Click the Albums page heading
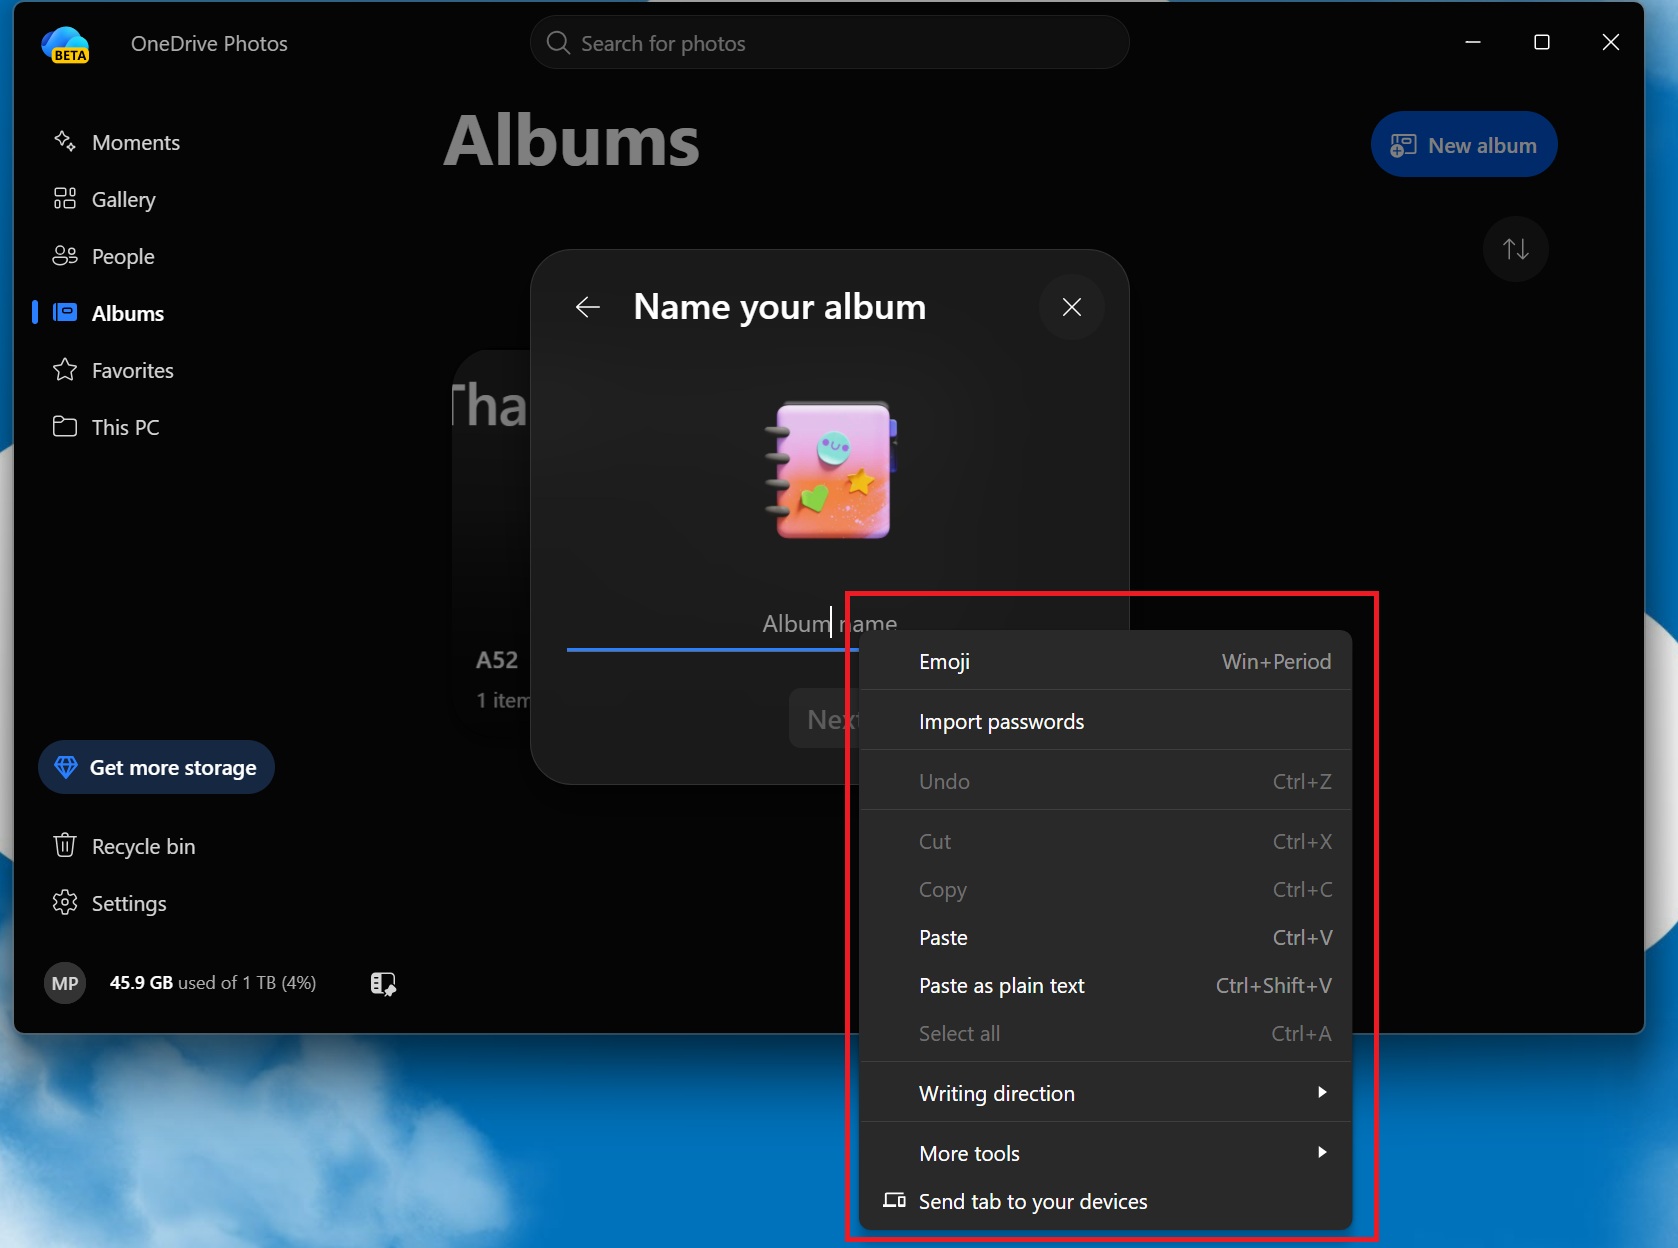 (571, 140)
